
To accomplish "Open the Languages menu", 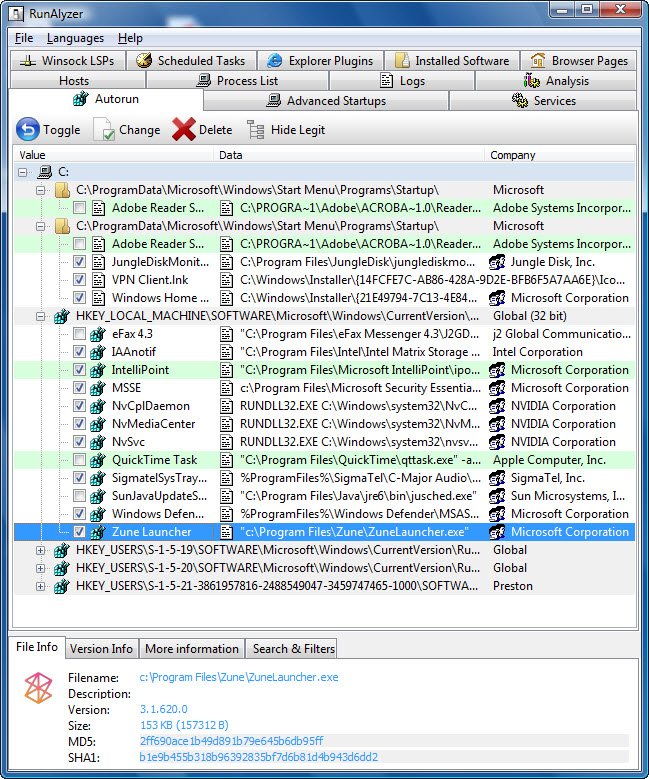I will click(x=76, y=38).
